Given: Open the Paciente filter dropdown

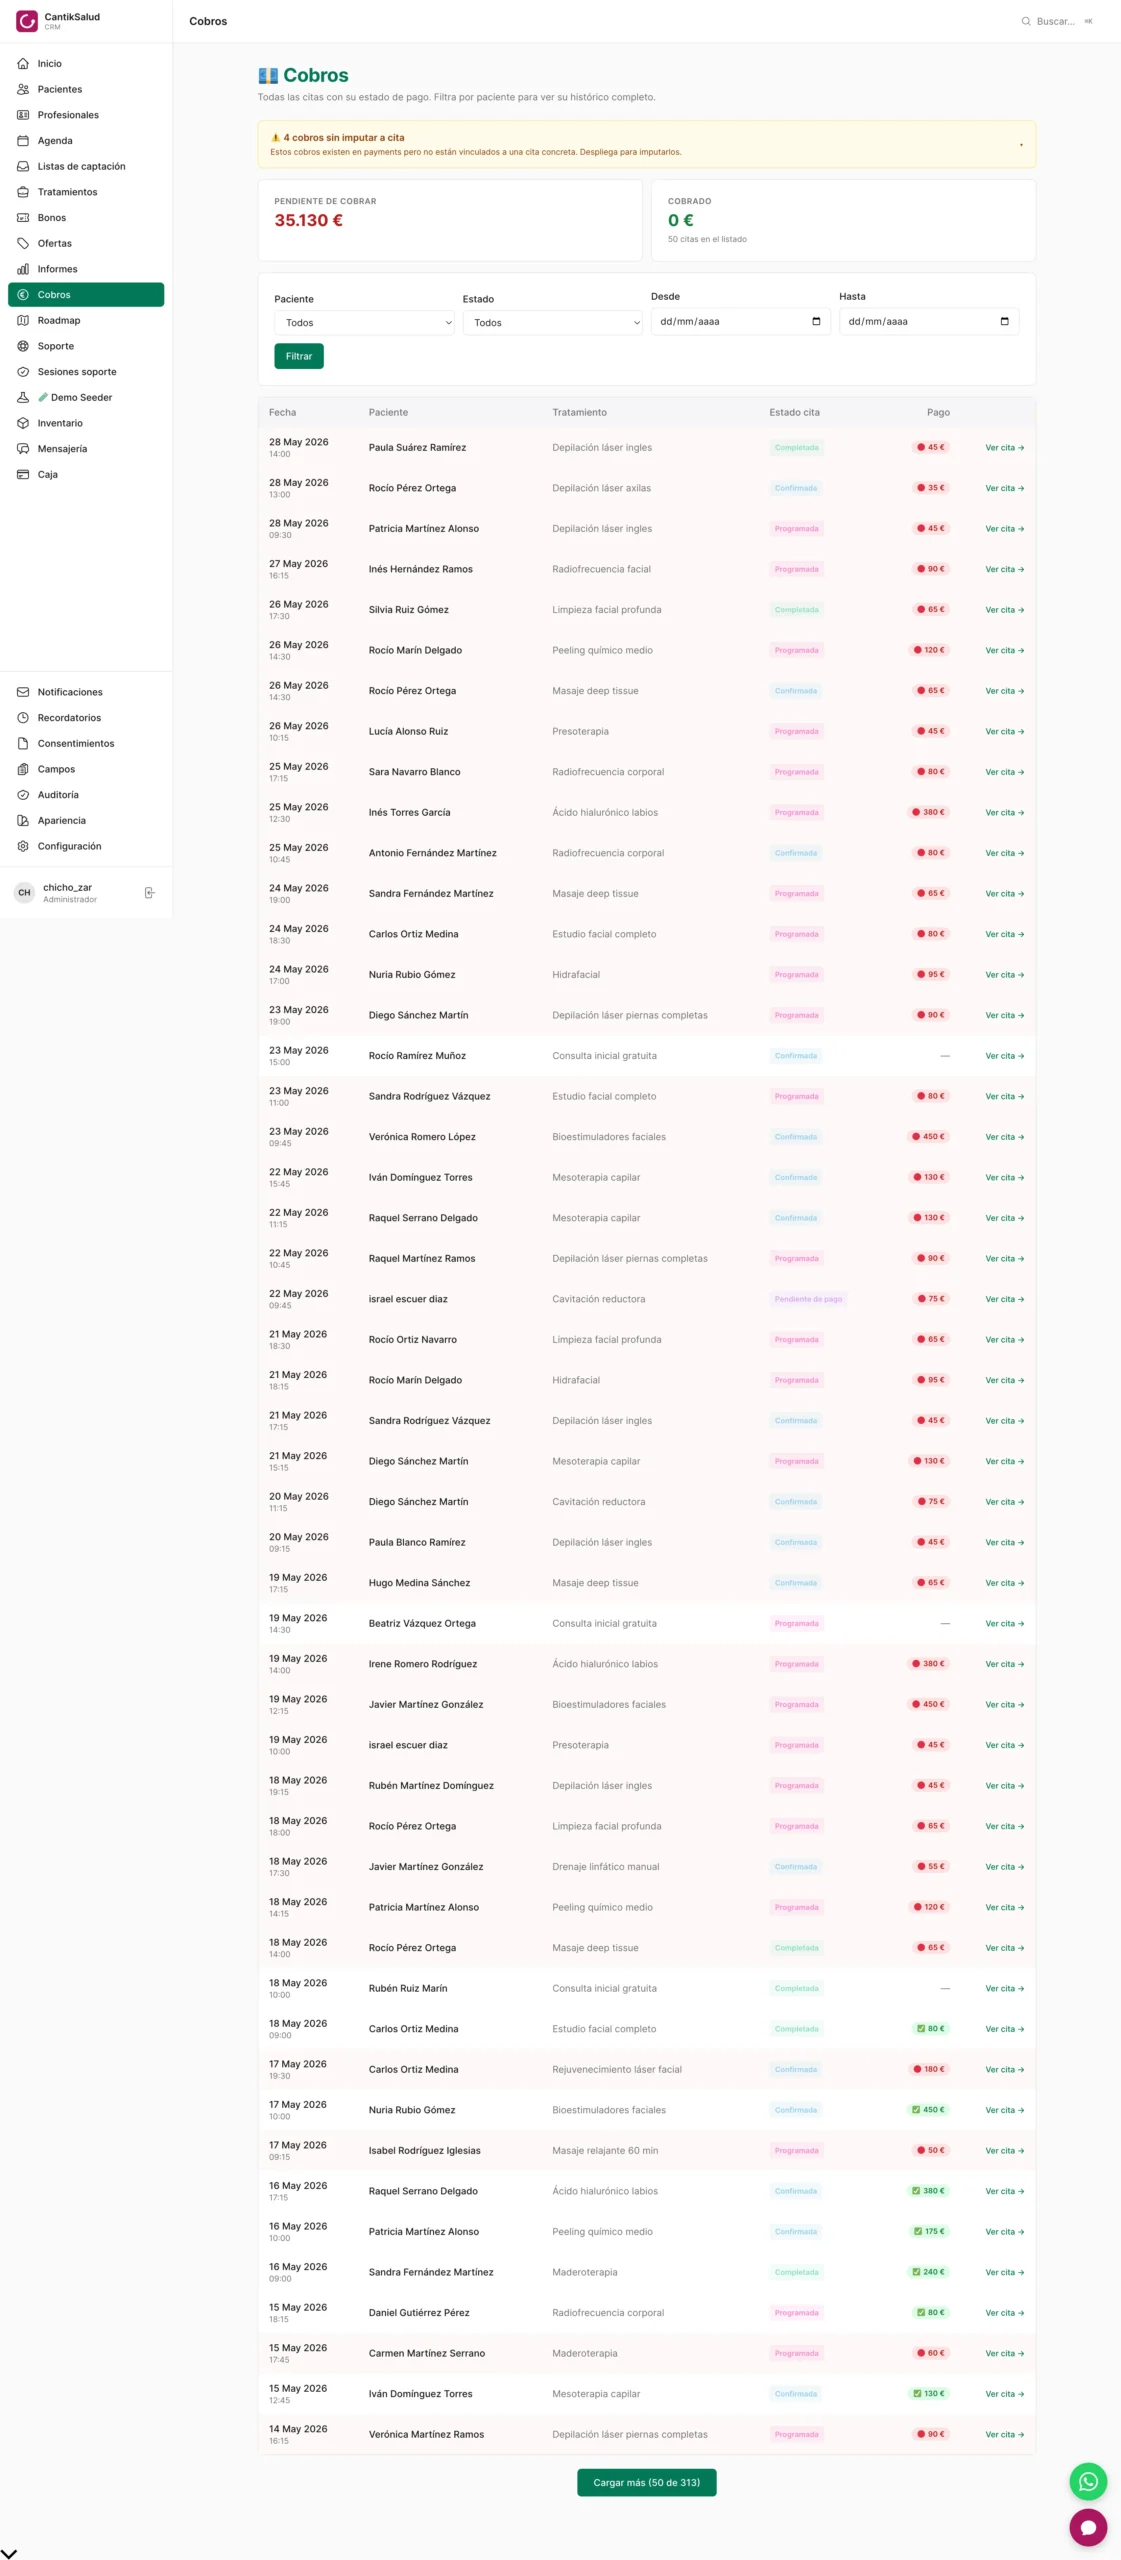Looking at the screenshot, I should (364, 322).
